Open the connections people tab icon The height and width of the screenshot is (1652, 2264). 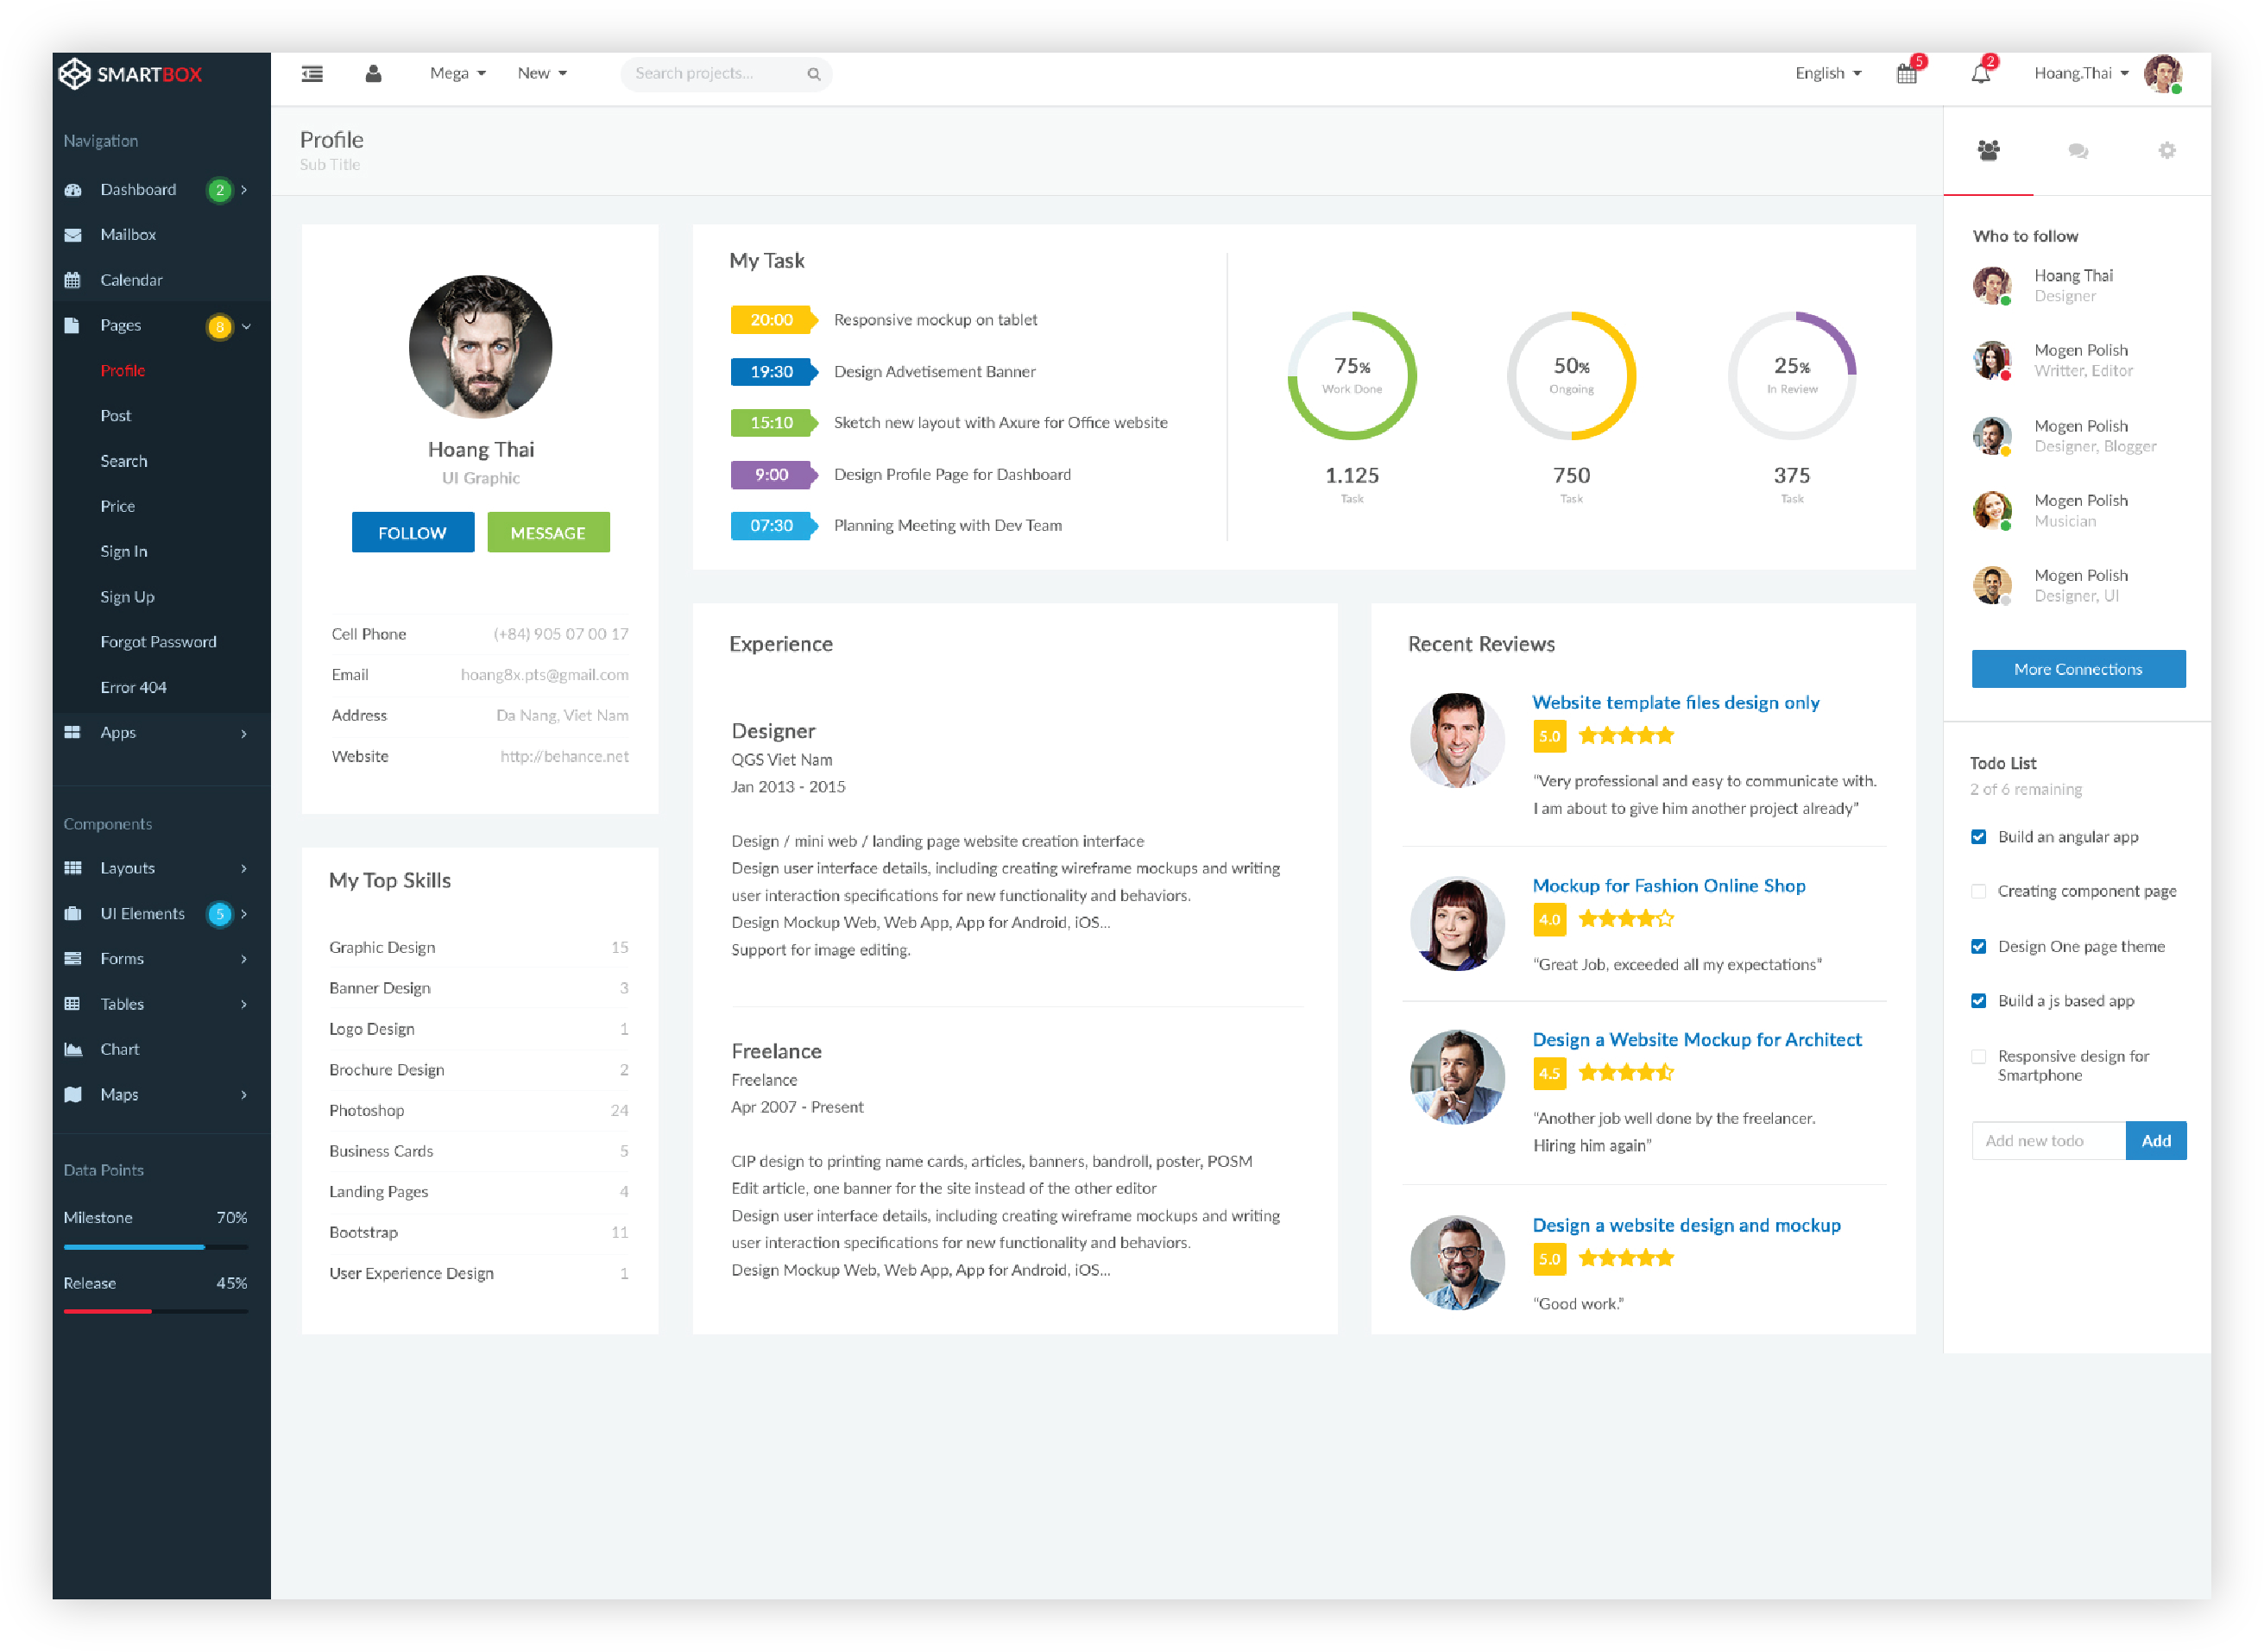[x=1989, y=150]
